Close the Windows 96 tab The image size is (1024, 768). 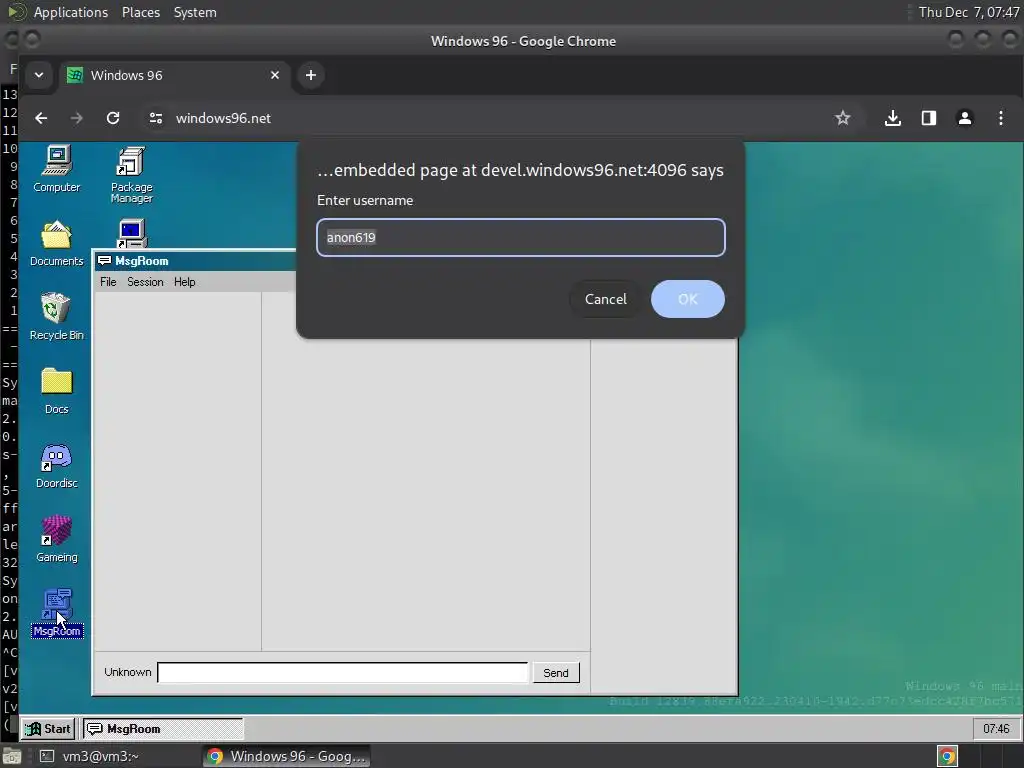(275, 75)
